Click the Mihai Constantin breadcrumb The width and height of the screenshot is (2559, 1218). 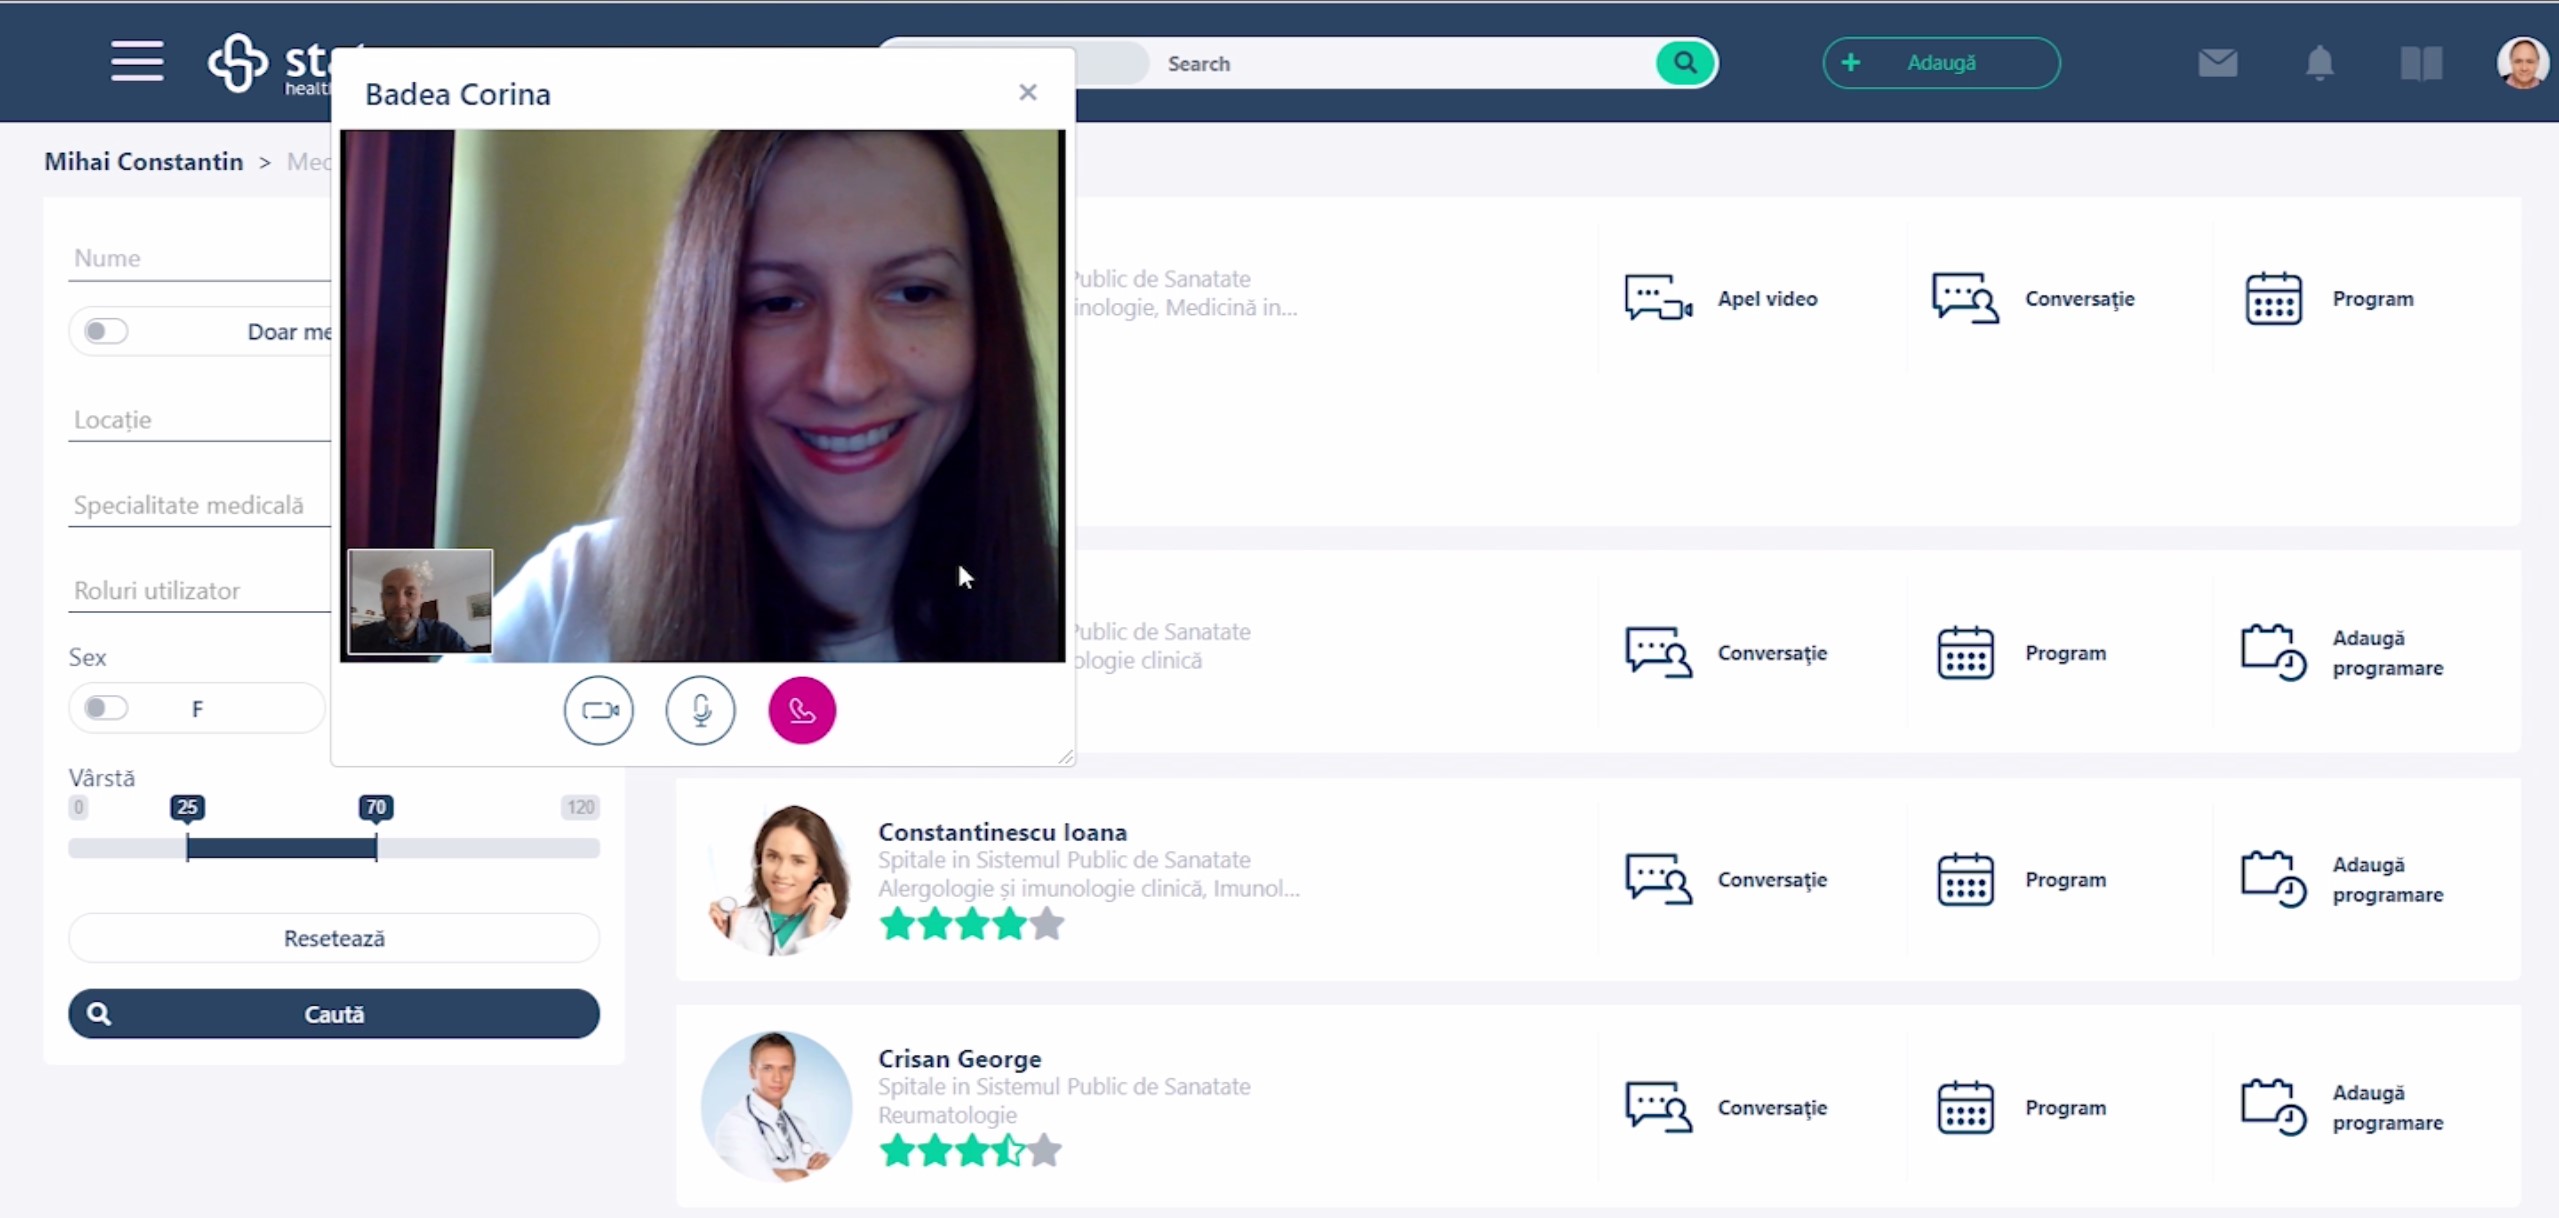pyautogui.click(x=143, y=161)
